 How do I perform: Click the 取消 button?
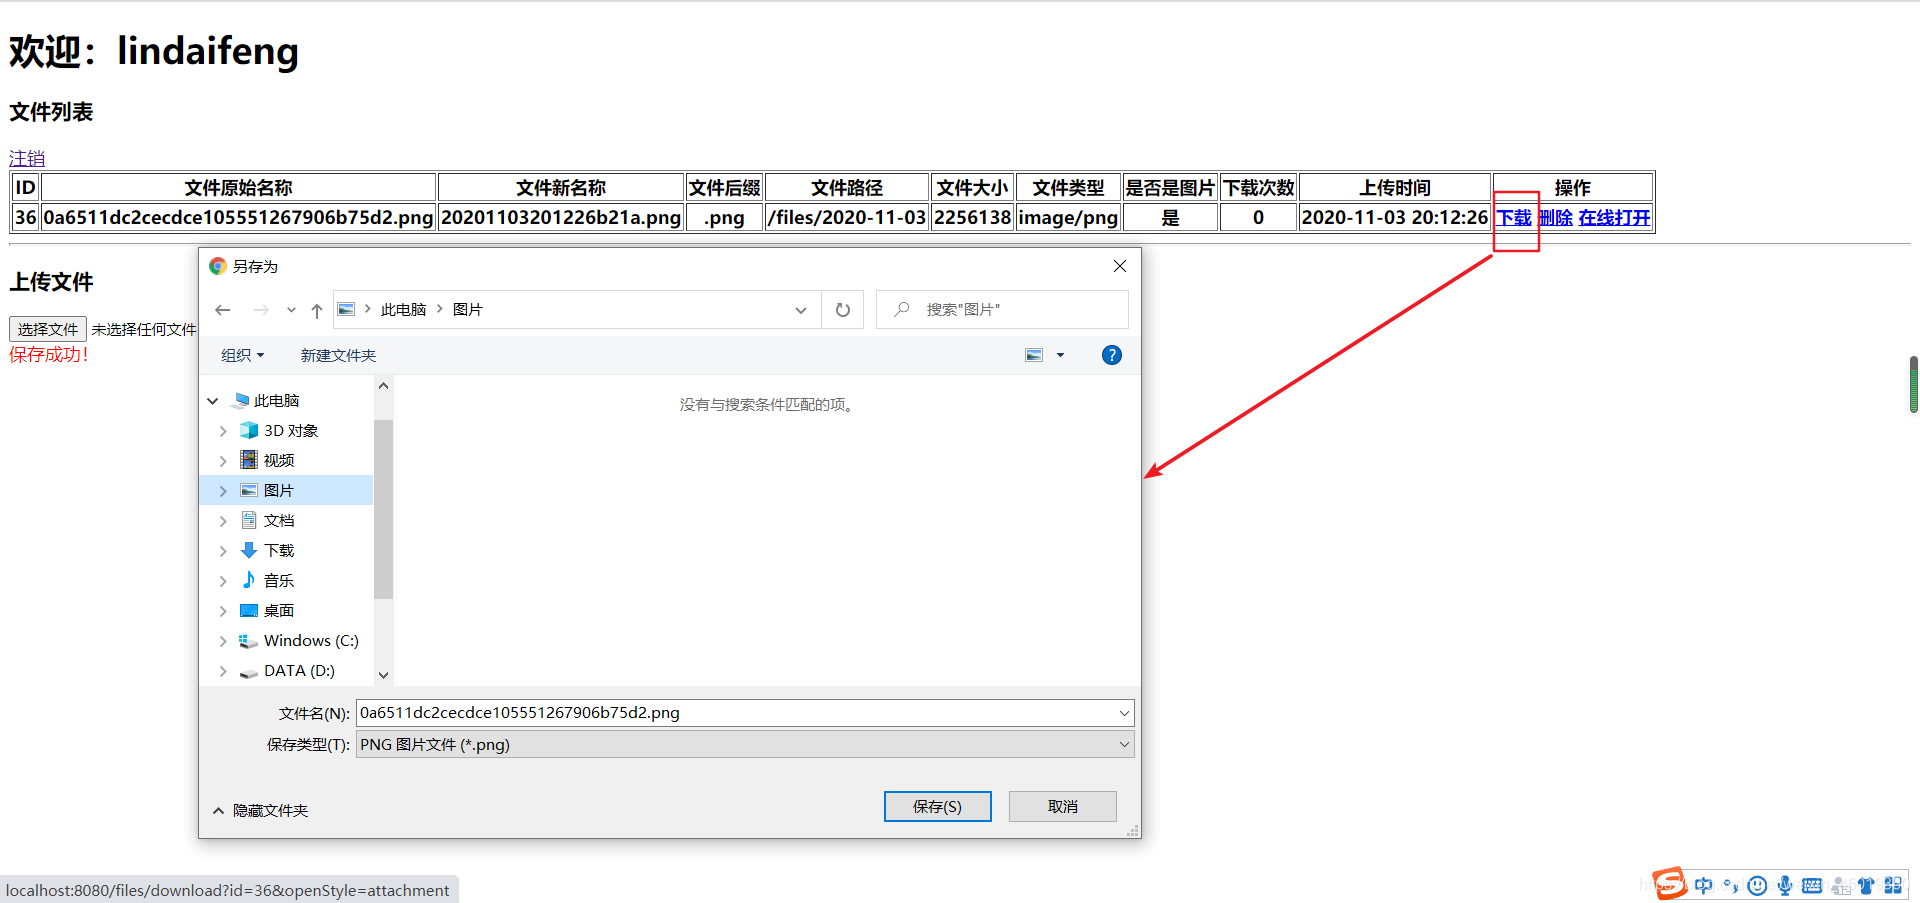coord(1063,806)
